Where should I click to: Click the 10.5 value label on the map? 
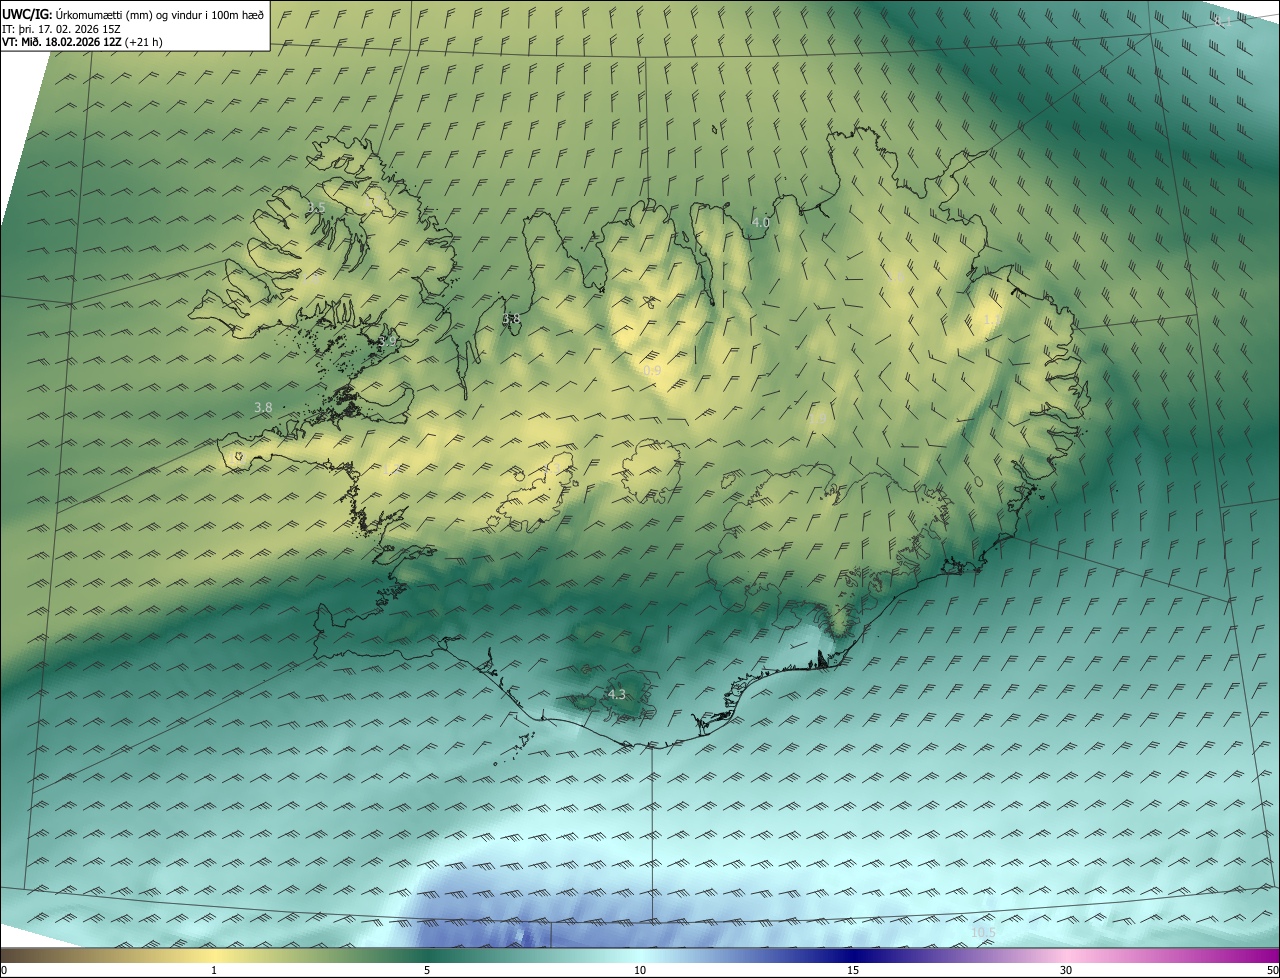[983, 933]
